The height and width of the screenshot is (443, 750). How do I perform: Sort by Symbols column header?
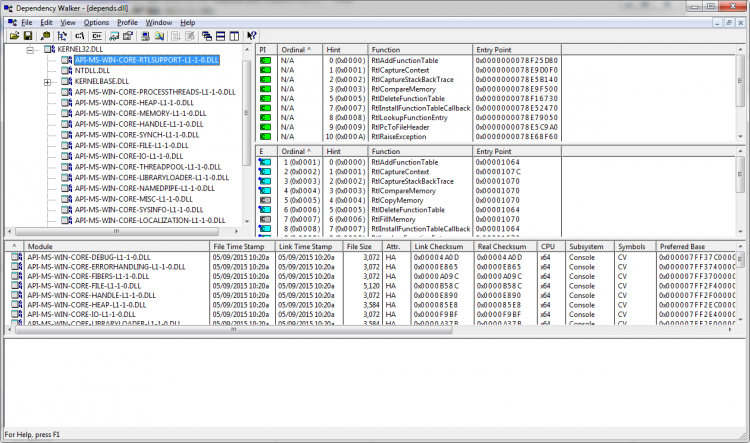click(635, 247)
